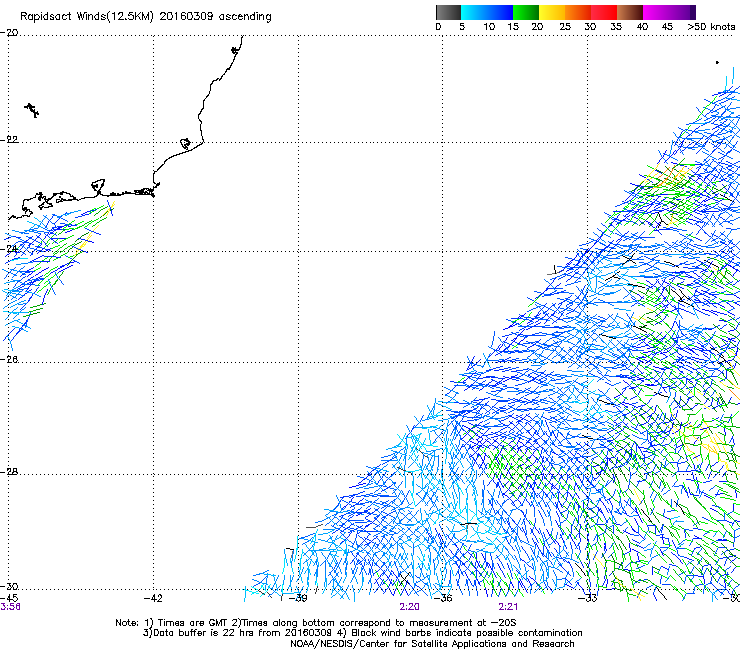Click the 'Data buffer is 22 hrs' note line
This screenshot has height=650, width=740.
pyautogui.click(x=362, y=633)
